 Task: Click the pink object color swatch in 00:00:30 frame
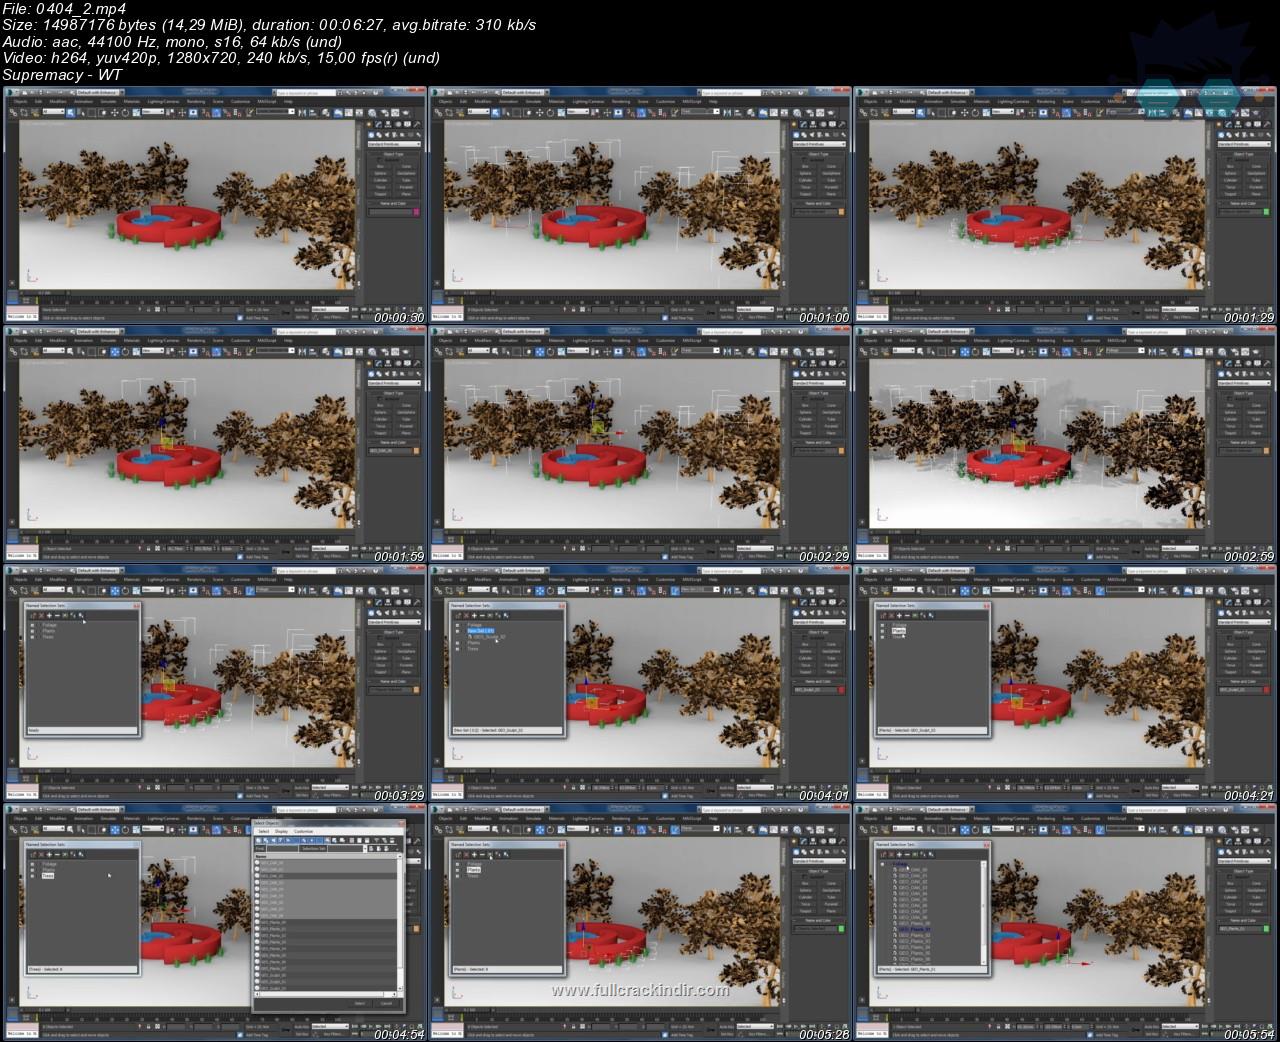416,212
